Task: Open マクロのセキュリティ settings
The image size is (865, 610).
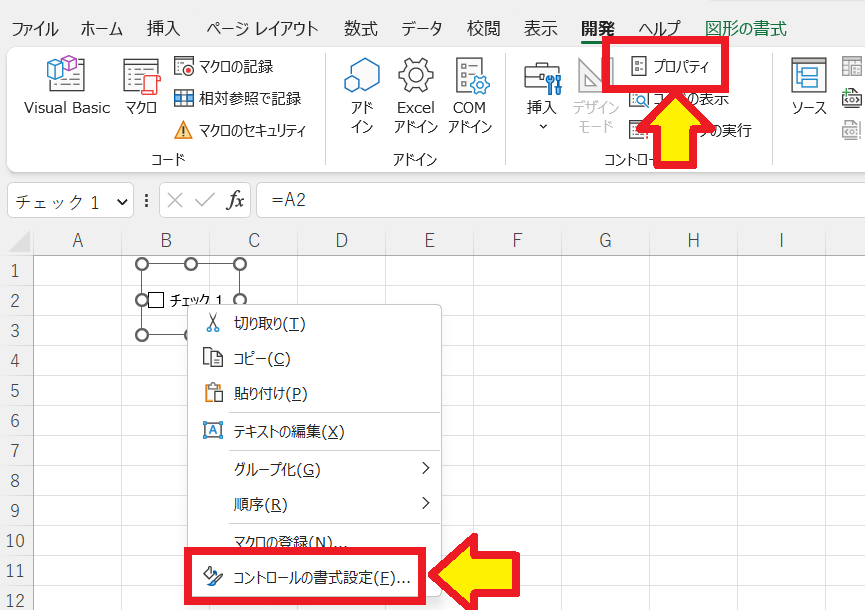Action: (240, 130)
